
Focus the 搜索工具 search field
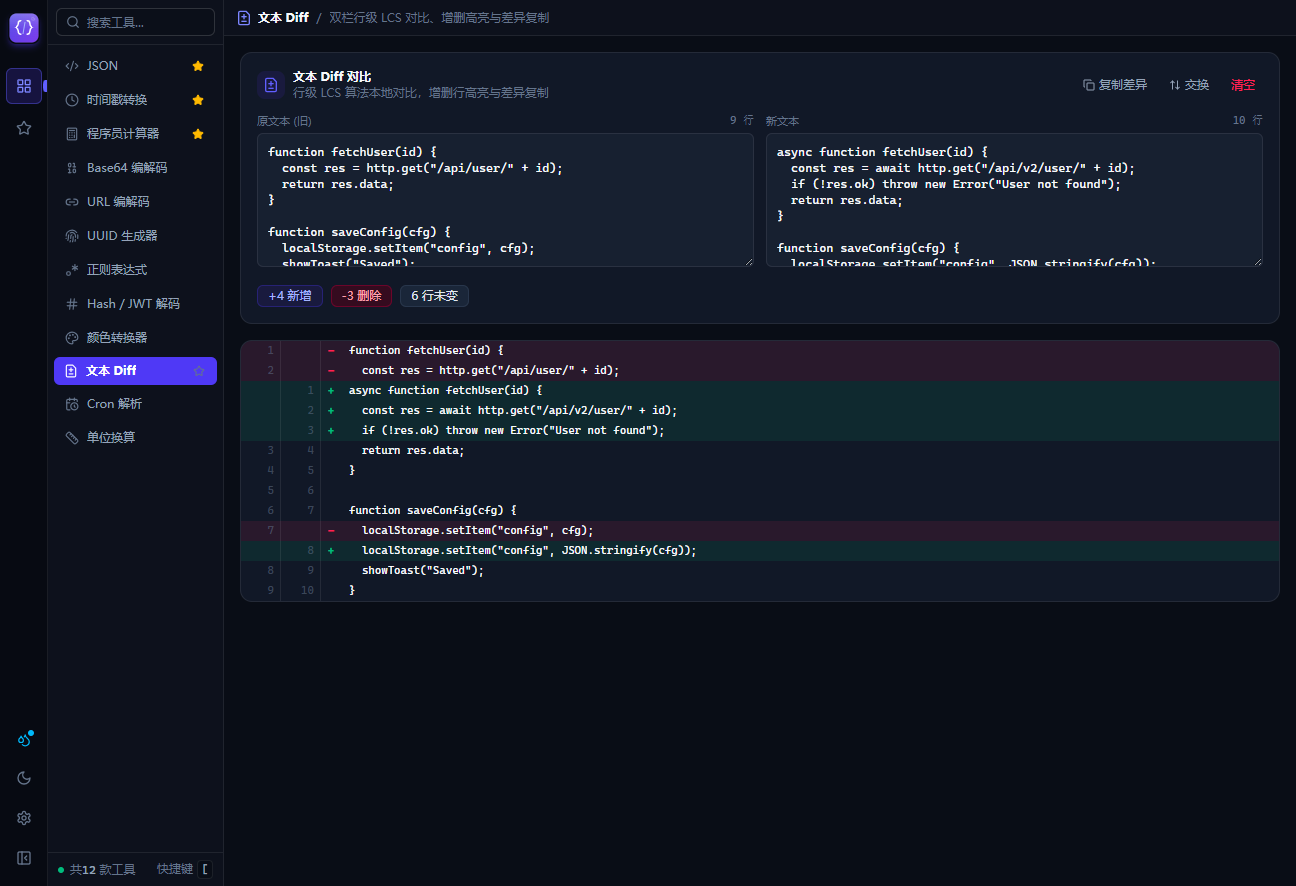point(135,22)
